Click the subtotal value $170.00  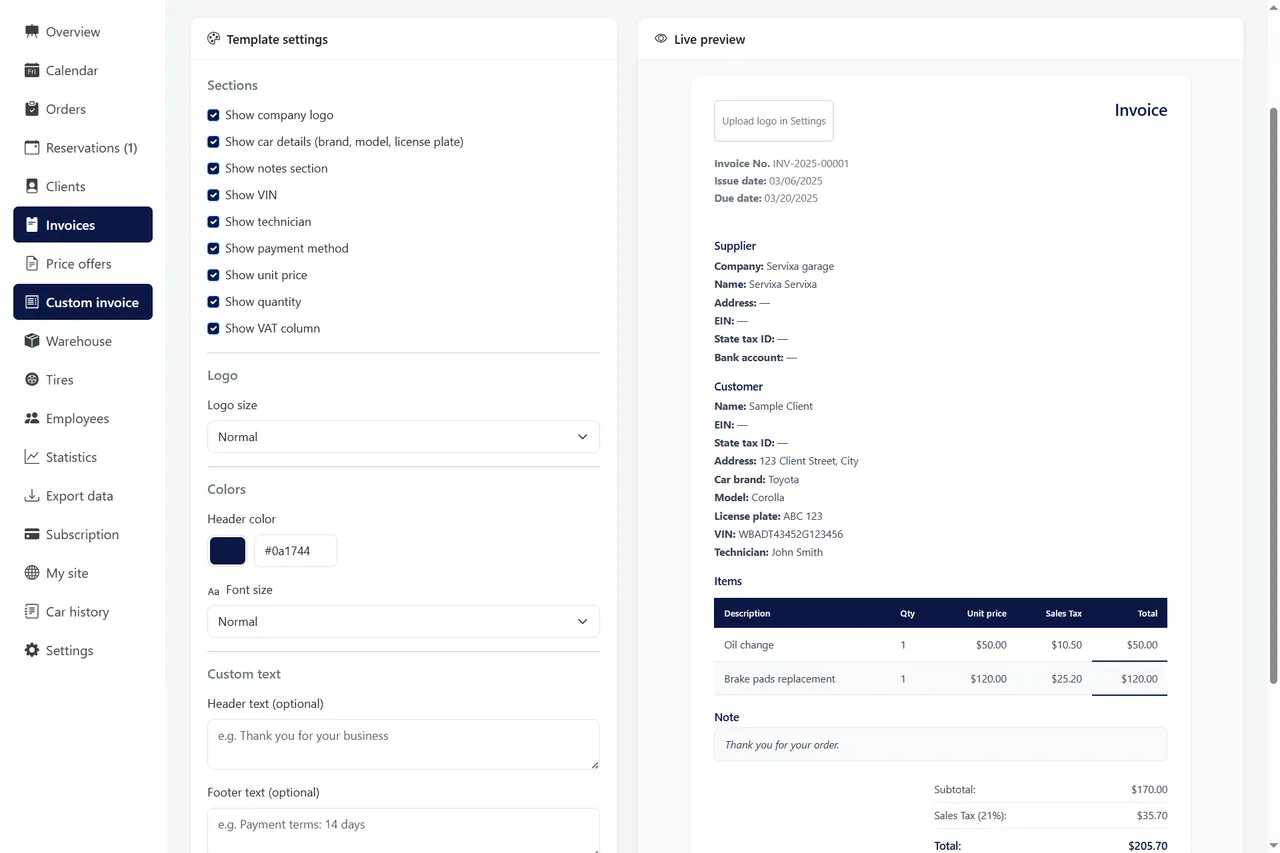(x=1149, y=790)
